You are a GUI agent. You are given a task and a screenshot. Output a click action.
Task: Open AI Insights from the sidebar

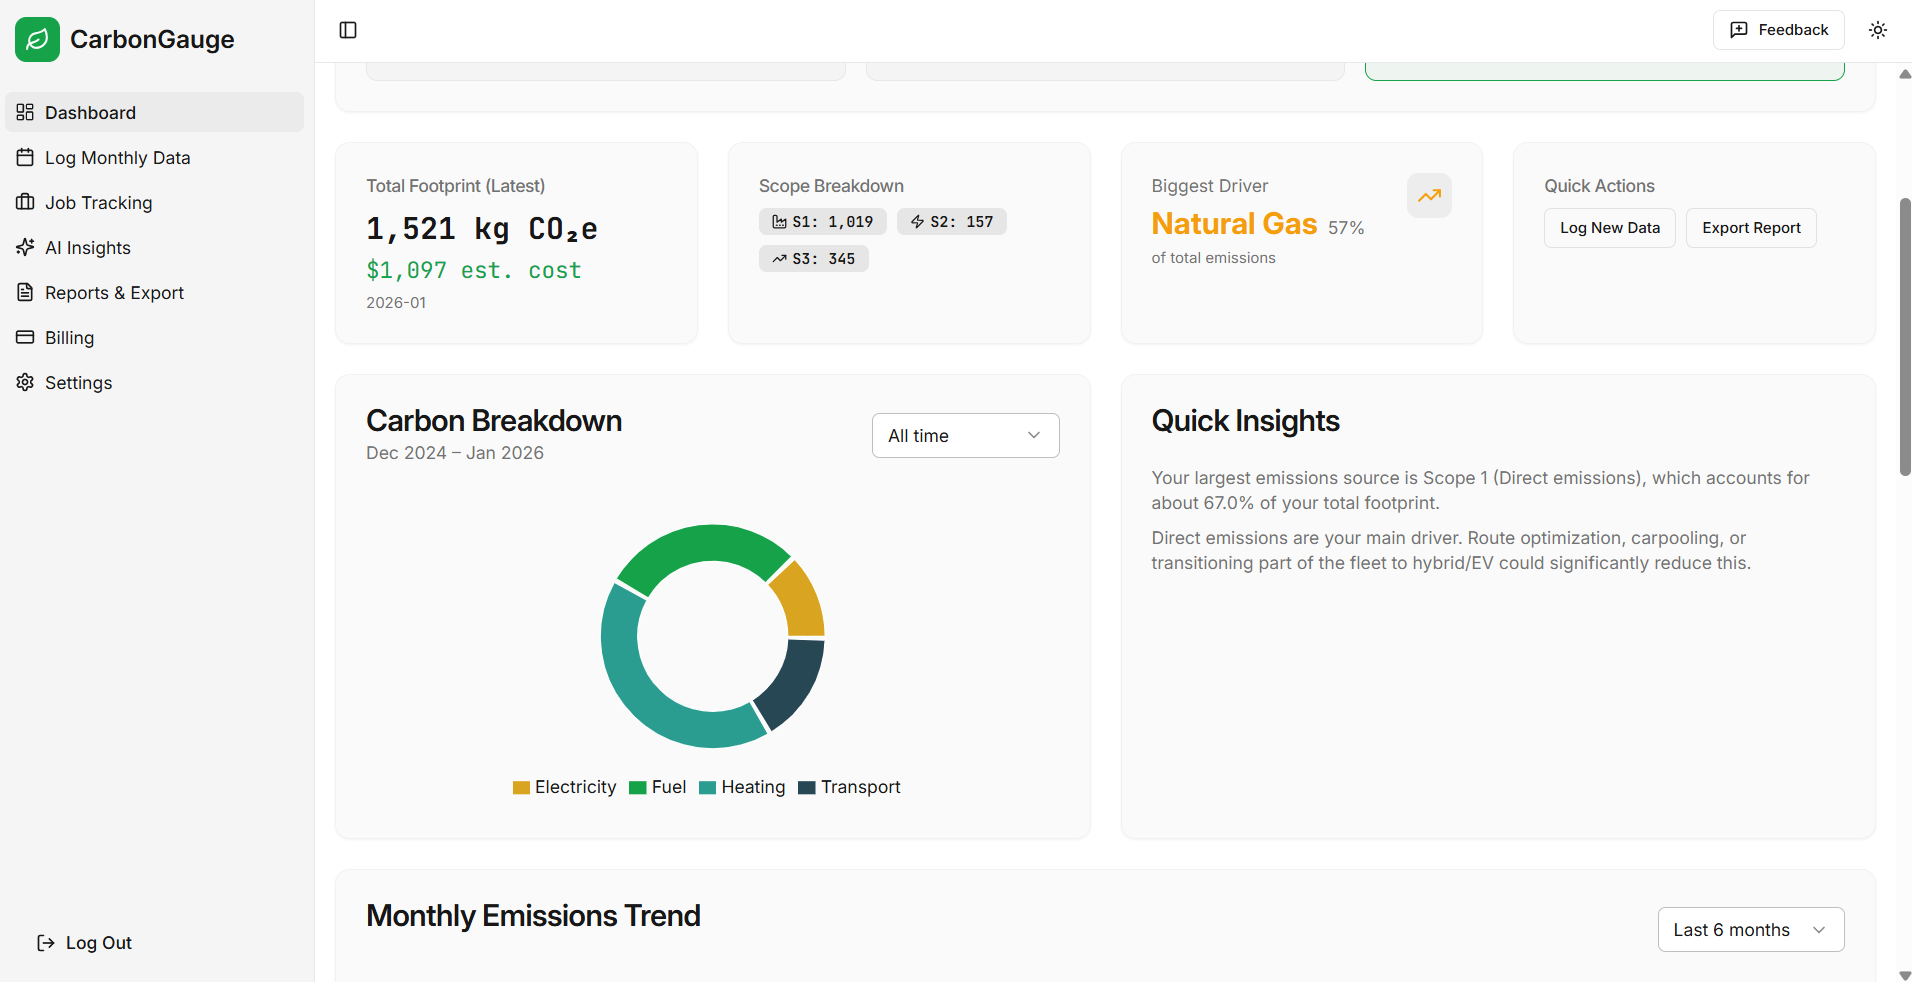pos(87,247)
